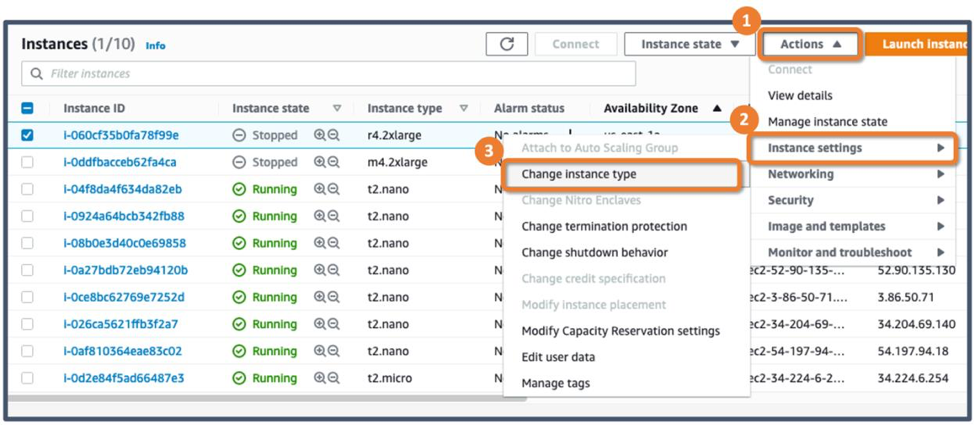Sort by Instance state column arrow
The width and height of the screenshot is (974, 427).
pos(337,108)
